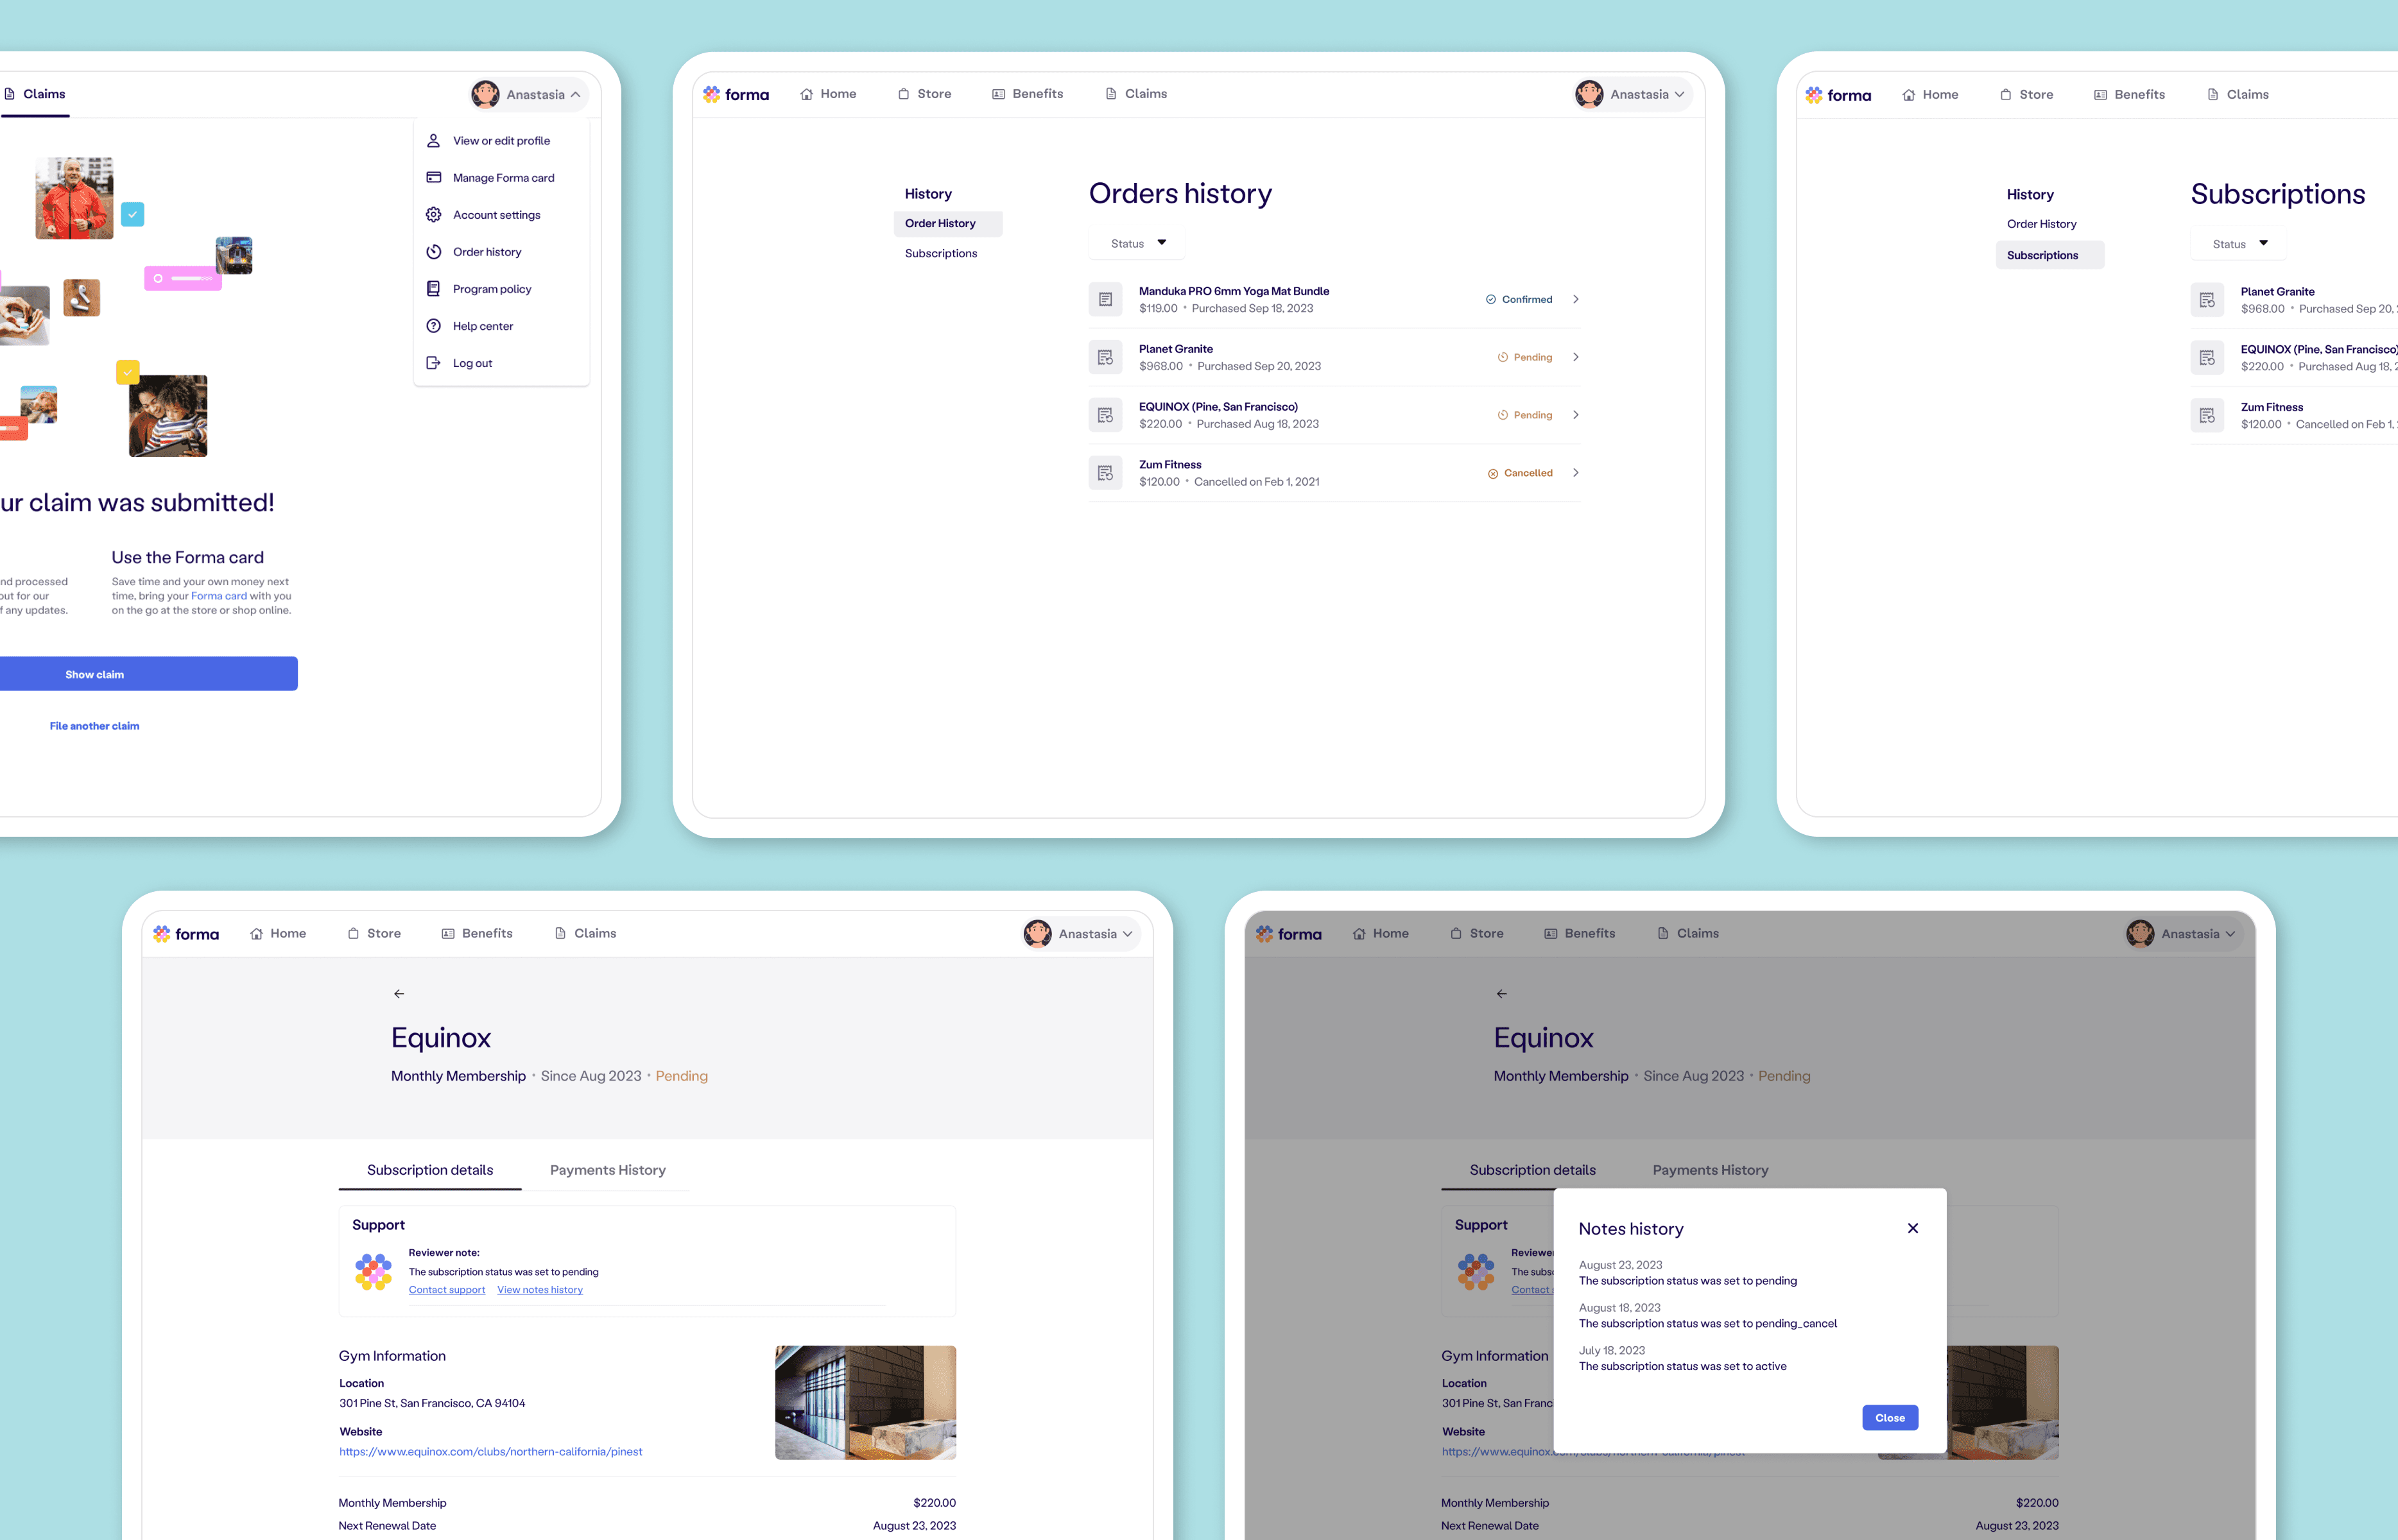Viewport: 2398px width, 1540px height.
Task: Collapse the open Anastasia profile menu
Action: coord(529,95)
